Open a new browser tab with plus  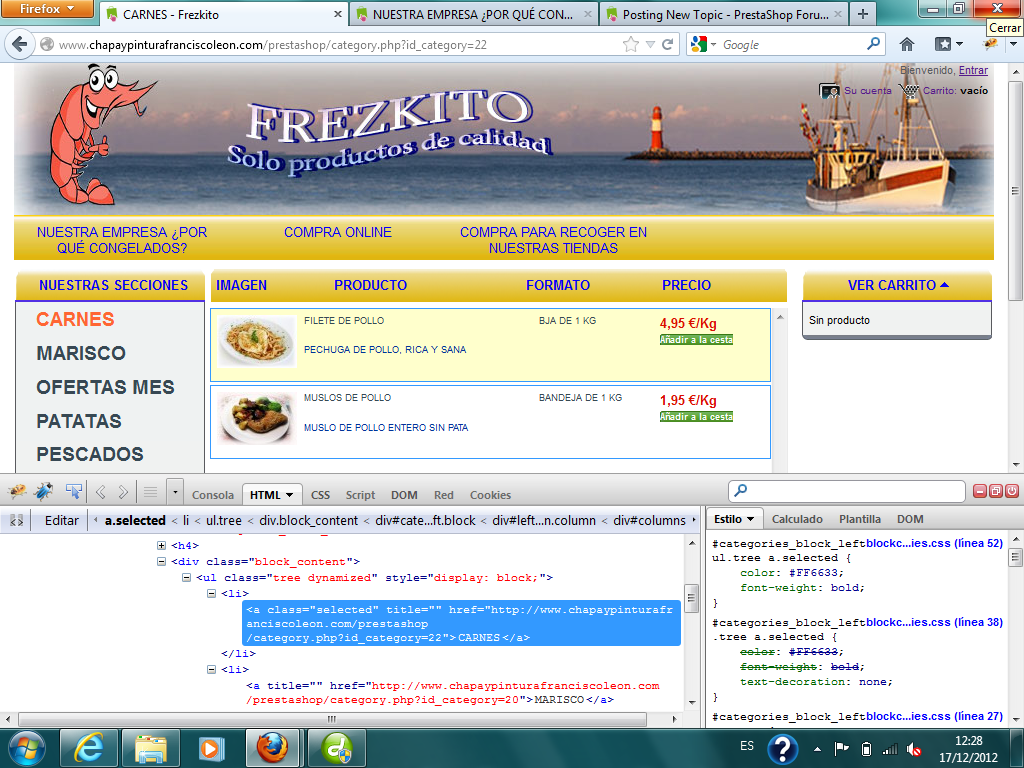click(863, 14)
